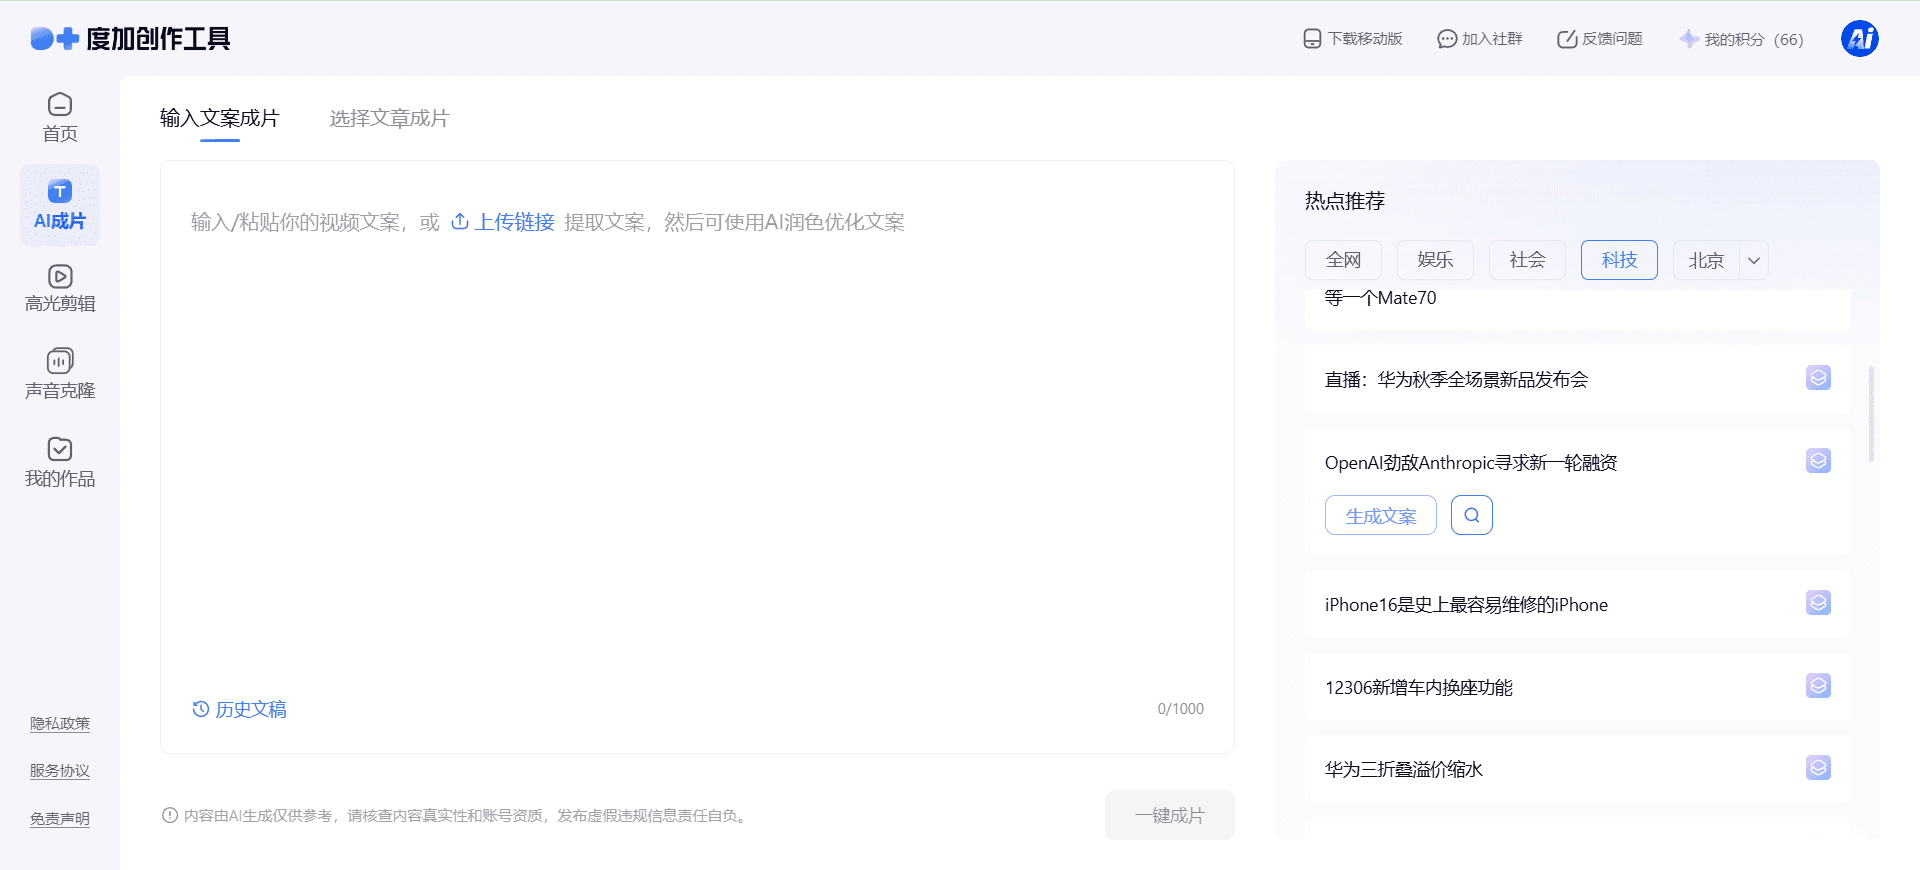
Task: Click the 生成文案 button
Action: pyautogui.click(x=1380, y=515)
